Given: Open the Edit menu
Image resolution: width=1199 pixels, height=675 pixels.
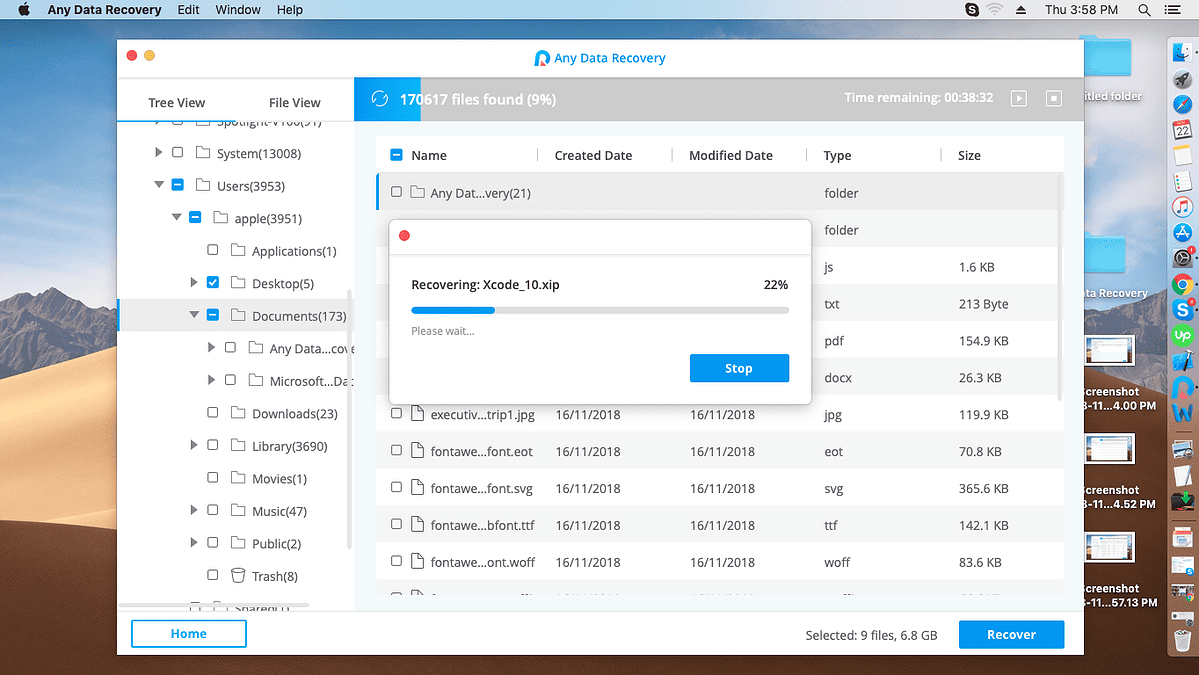Looking at the screenshot, I should coord(188,10).
